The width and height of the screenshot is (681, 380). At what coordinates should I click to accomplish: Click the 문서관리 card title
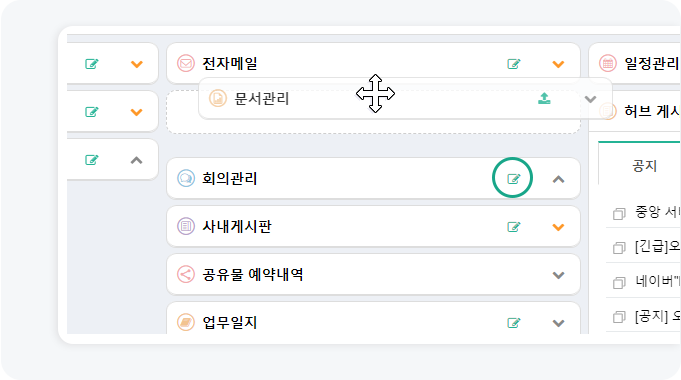(x=261, y=99)
